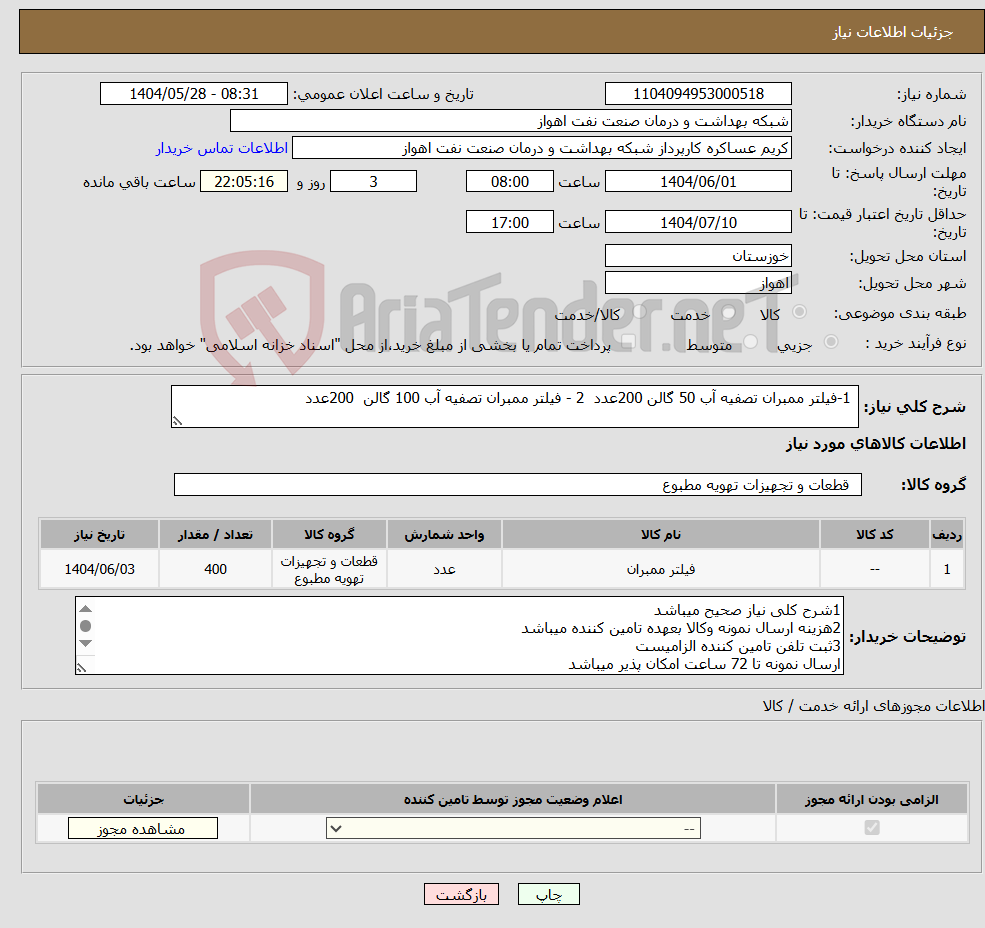Viewport: 985px width, 928px height.
Task: Click the delivery province field خوزستان
Action: tap(698, 256)
